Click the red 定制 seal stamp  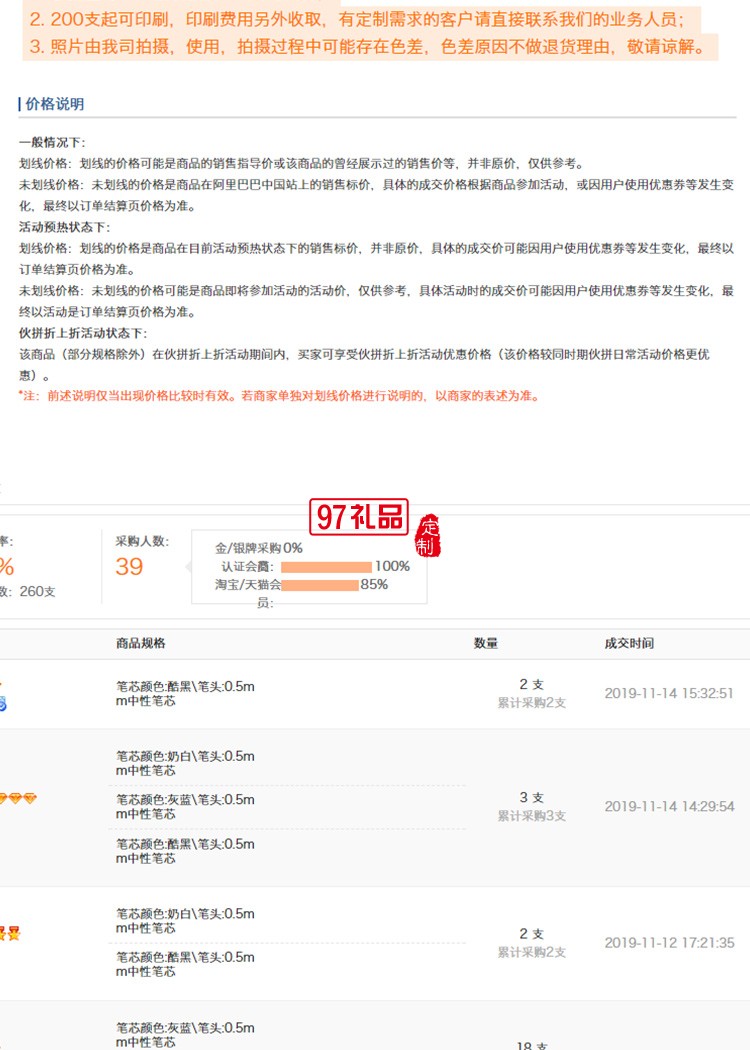click(x=429, y=537)
